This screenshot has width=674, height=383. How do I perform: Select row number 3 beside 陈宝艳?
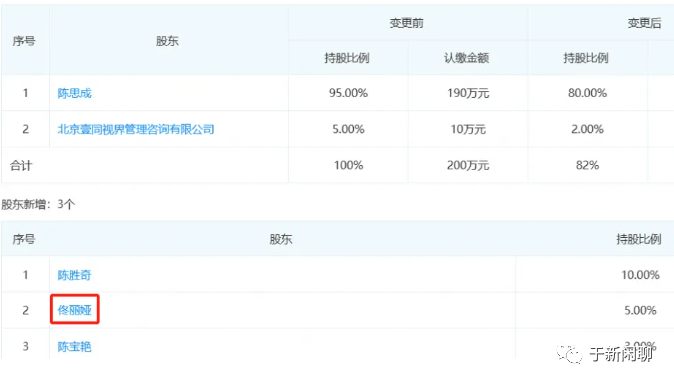[25, 346]
